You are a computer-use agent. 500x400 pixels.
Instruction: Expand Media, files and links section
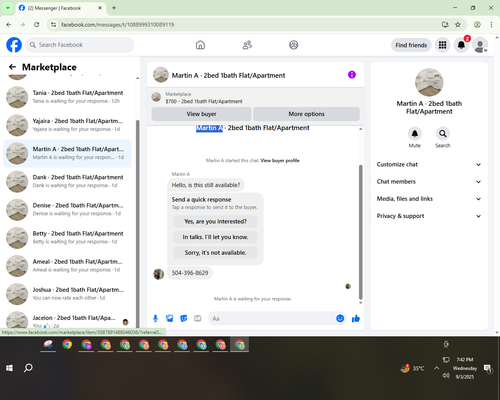[429, 199]
